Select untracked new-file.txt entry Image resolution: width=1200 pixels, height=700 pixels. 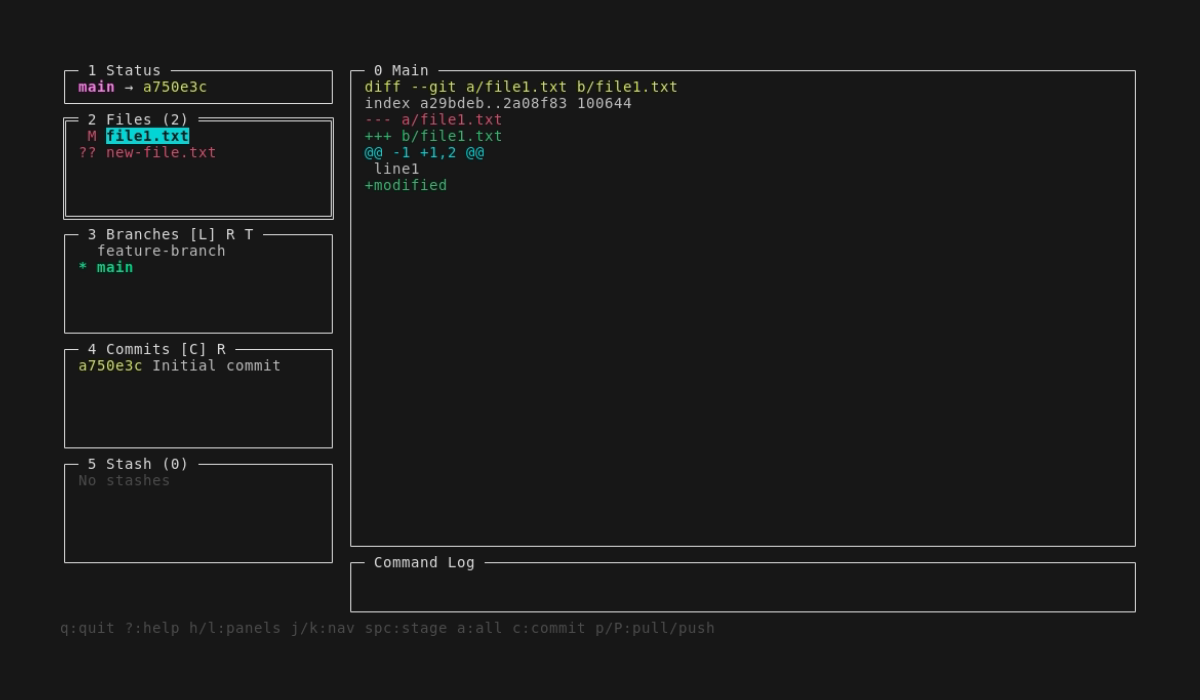pyautogui.click(x=160, y=153)
